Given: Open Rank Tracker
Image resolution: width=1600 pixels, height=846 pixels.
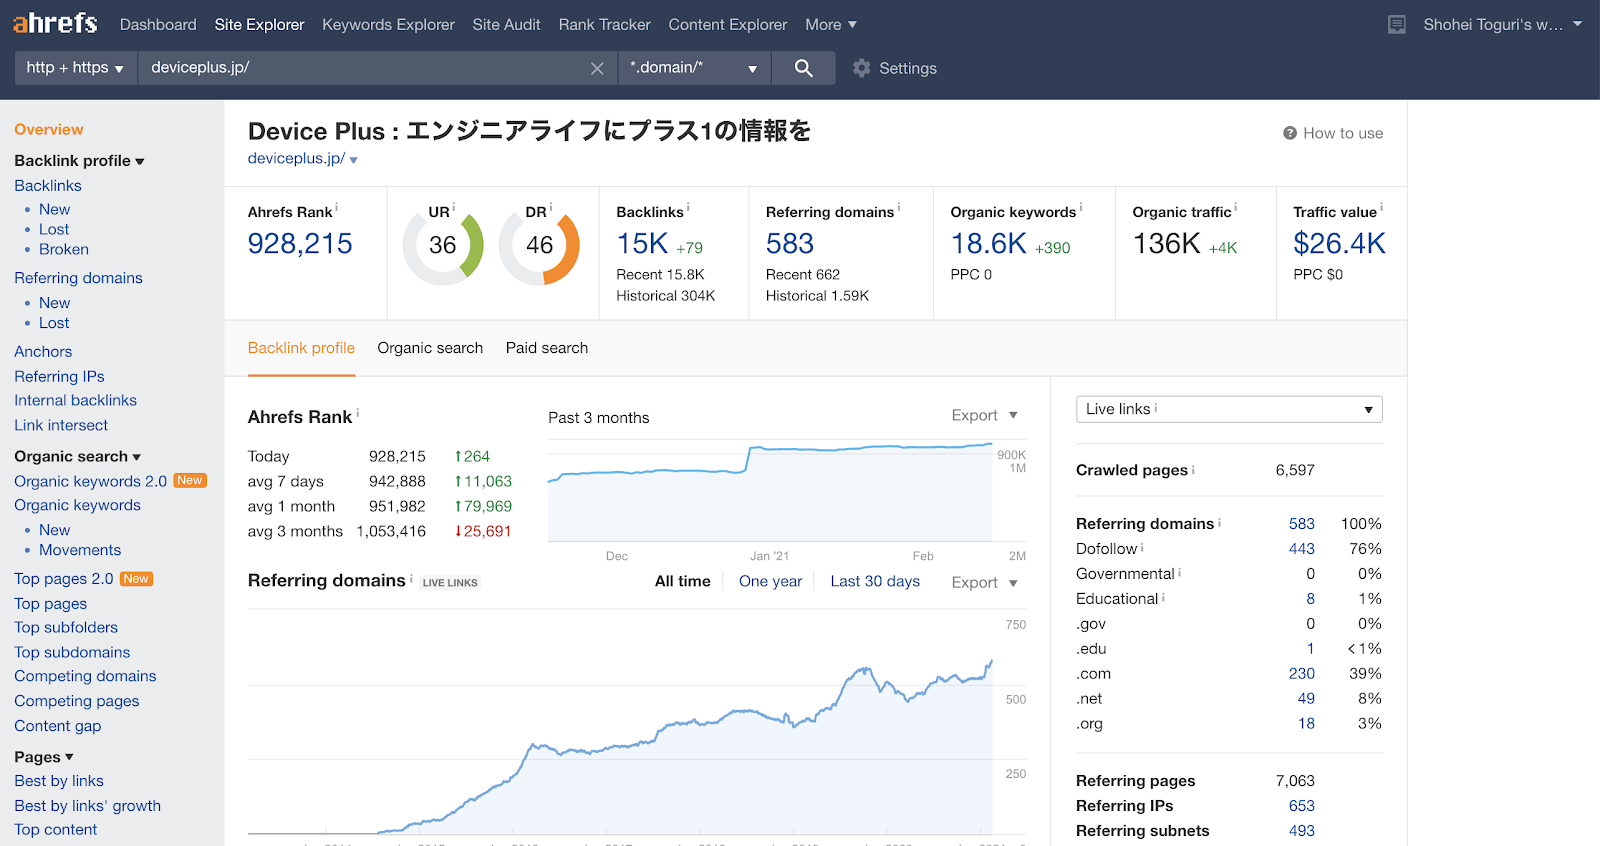Looking at the screenshot, I should click(604, 25).
